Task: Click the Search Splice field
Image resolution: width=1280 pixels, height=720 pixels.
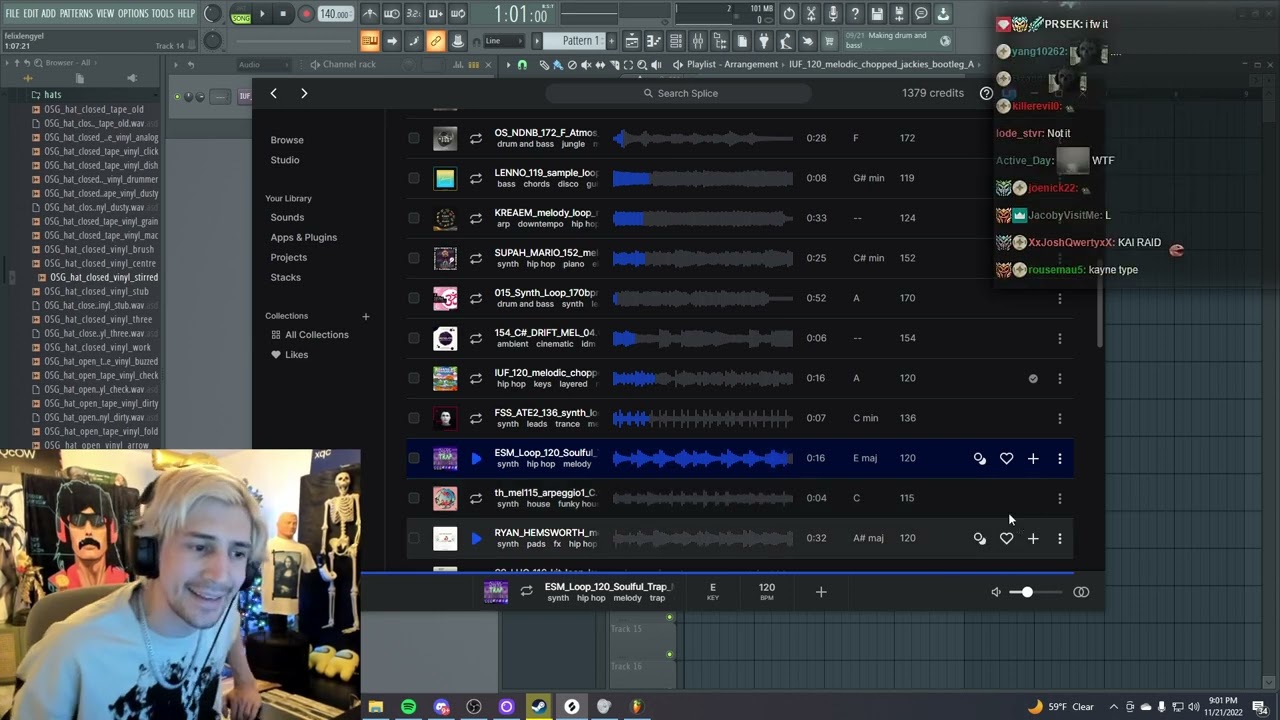Action: click(679, 93)
